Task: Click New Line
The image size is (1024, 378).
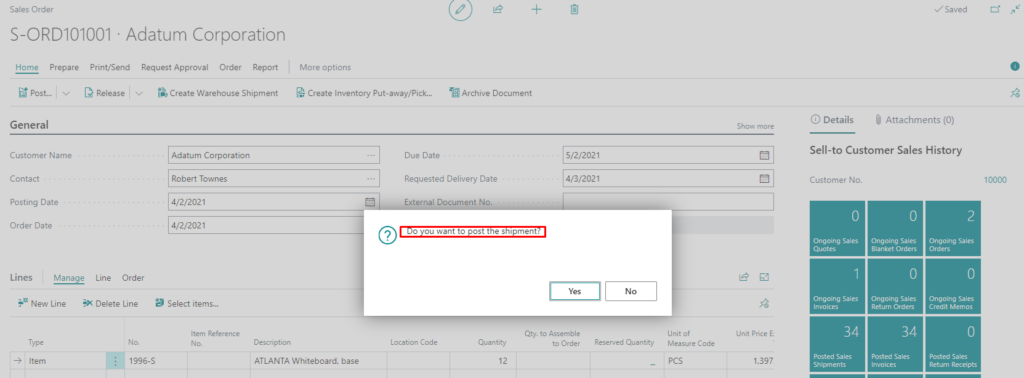Action: (x=42, y=304)
